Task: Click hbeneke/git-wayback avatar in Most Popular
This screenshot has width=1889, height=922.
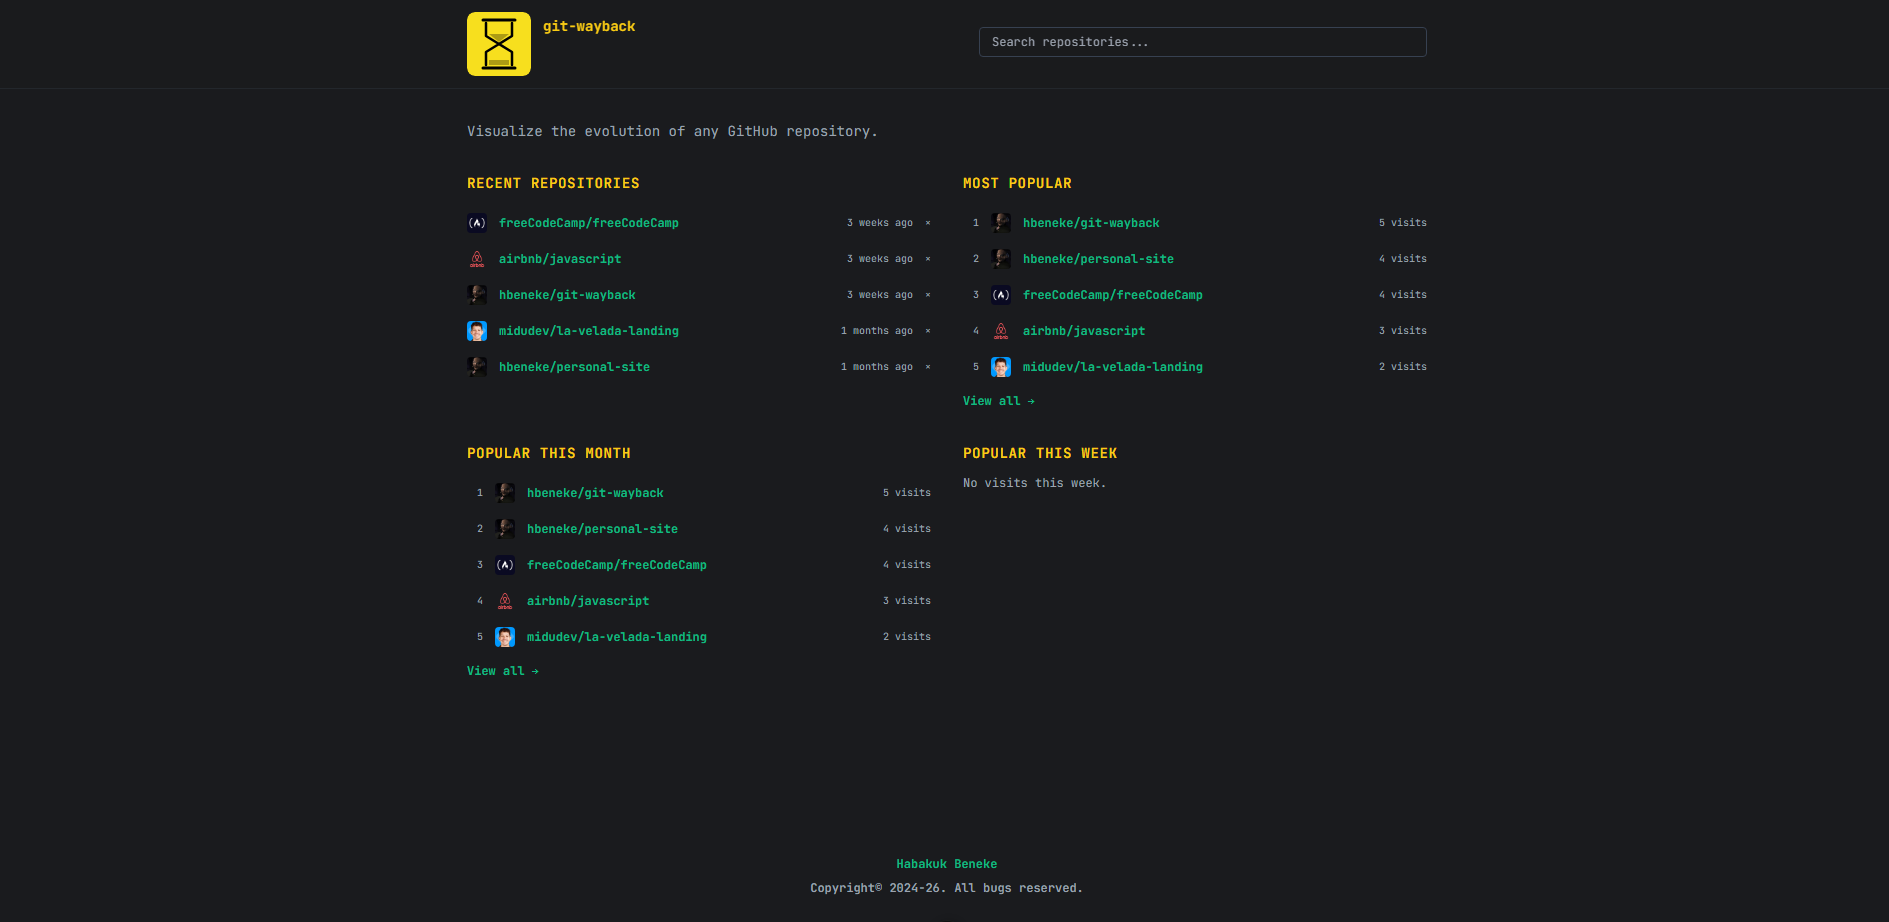Action: click(1001, 223)
